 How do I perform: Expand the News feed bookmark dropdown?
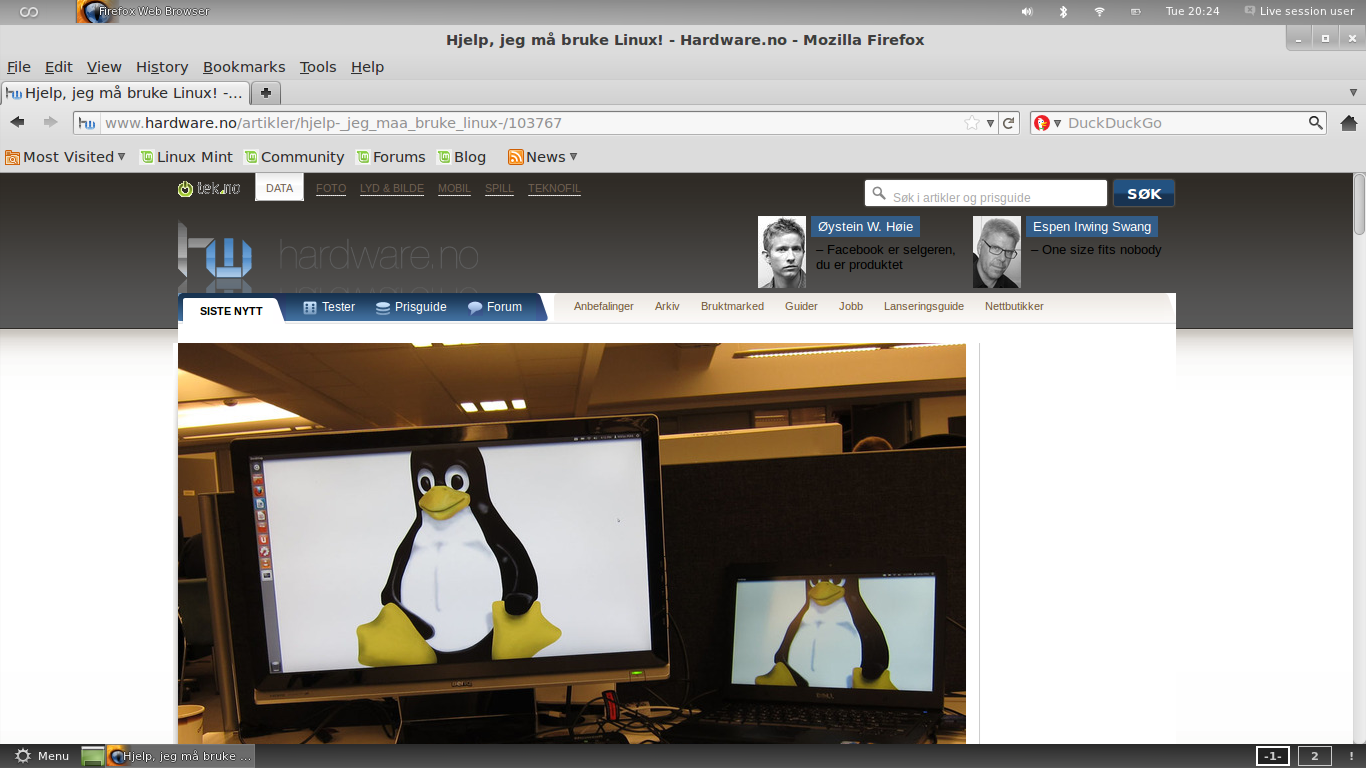543,157
